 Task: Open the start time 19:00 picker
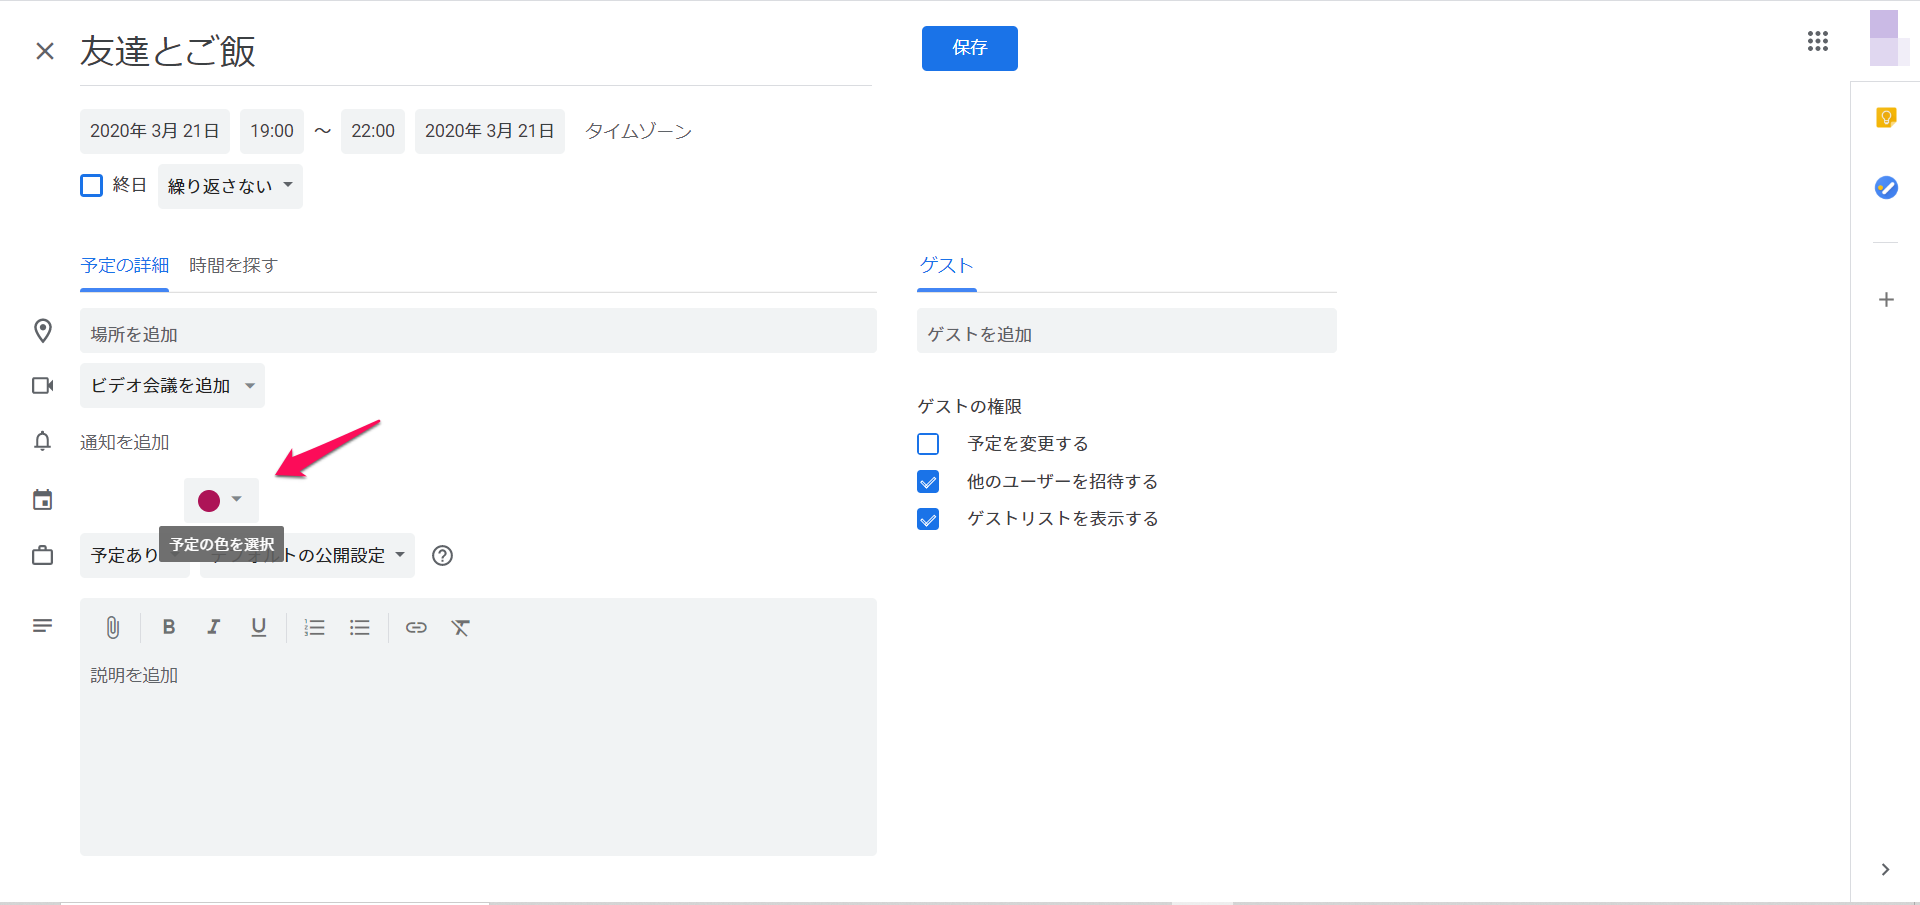[272, 131]
